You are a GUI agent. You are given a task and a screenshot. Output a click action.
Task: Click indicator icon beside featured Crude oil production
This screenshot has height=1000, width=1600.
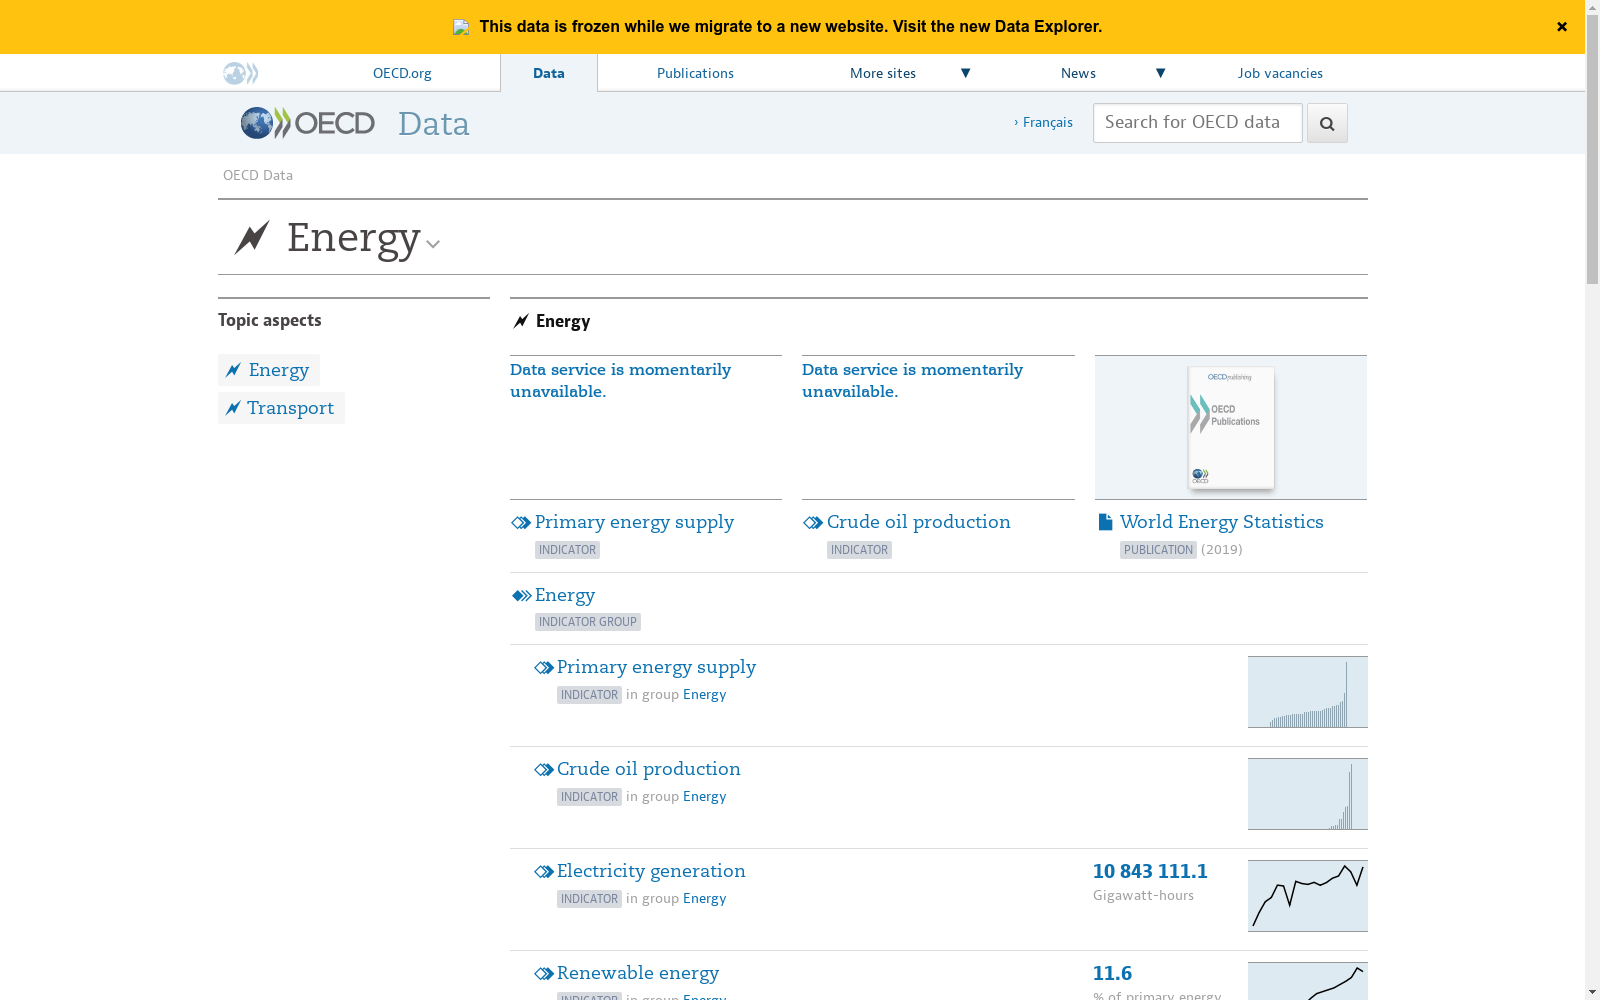pos(813,523)
